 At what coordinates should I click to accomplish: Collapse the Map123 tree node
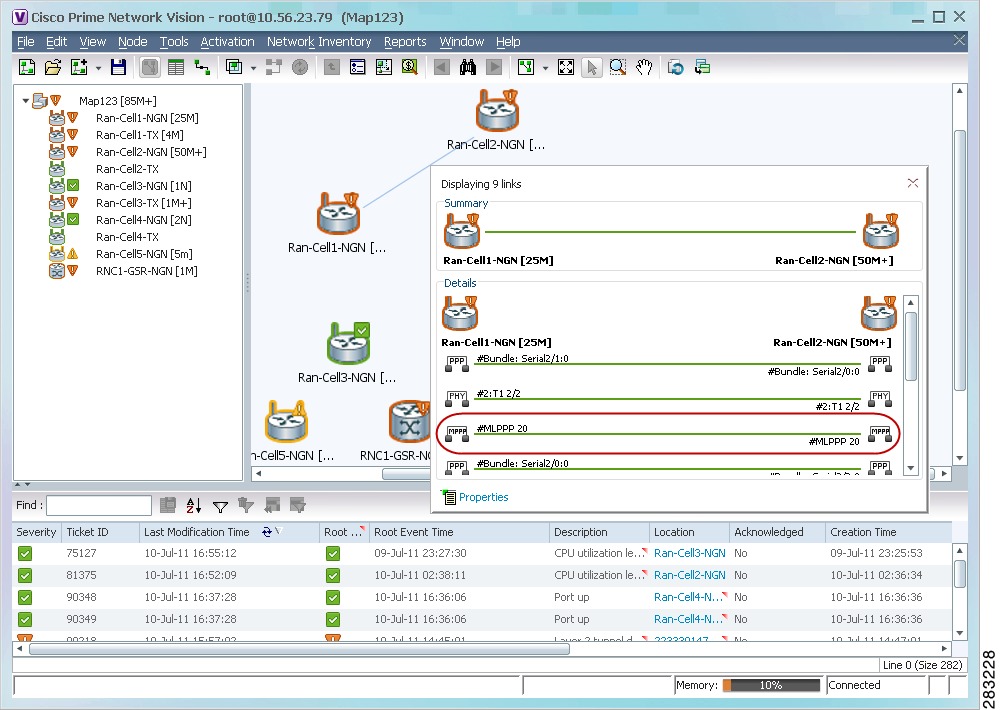coord(26,101)
